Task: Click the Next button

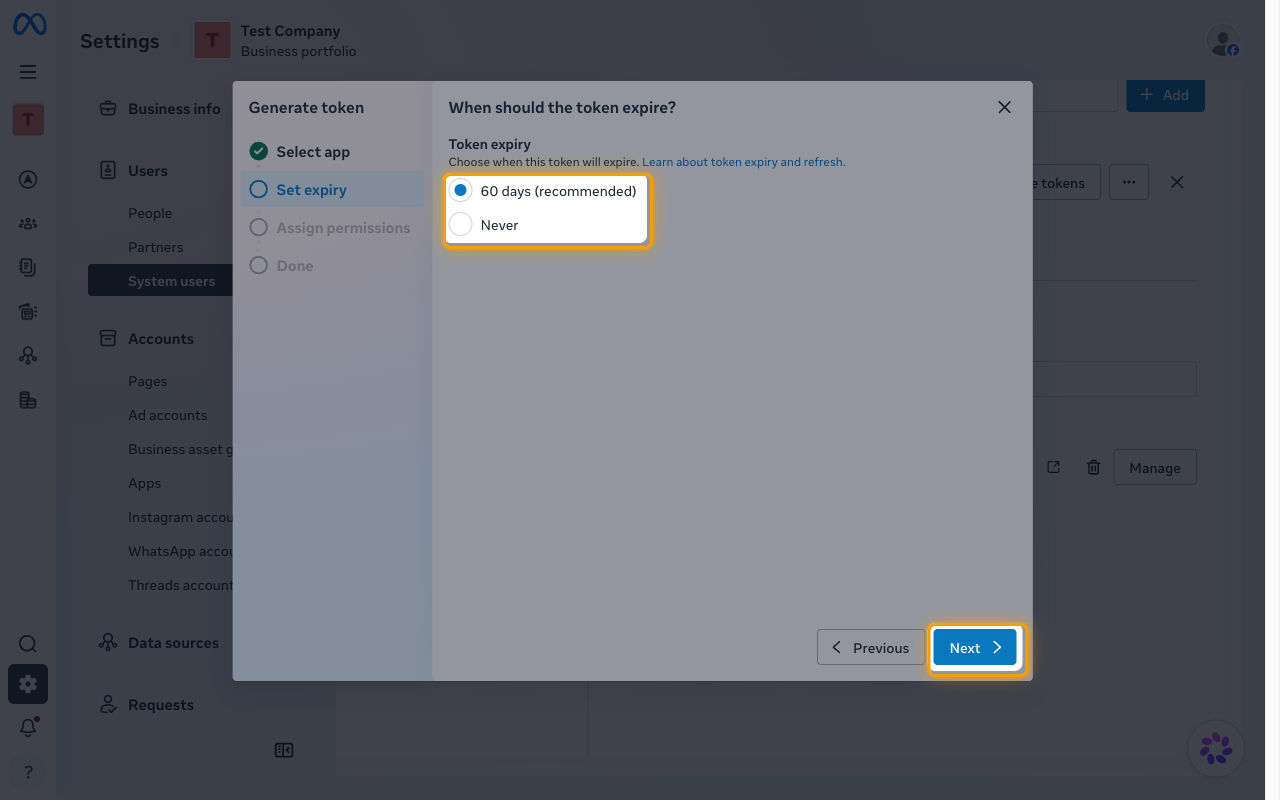Action: tap(975, 648)
